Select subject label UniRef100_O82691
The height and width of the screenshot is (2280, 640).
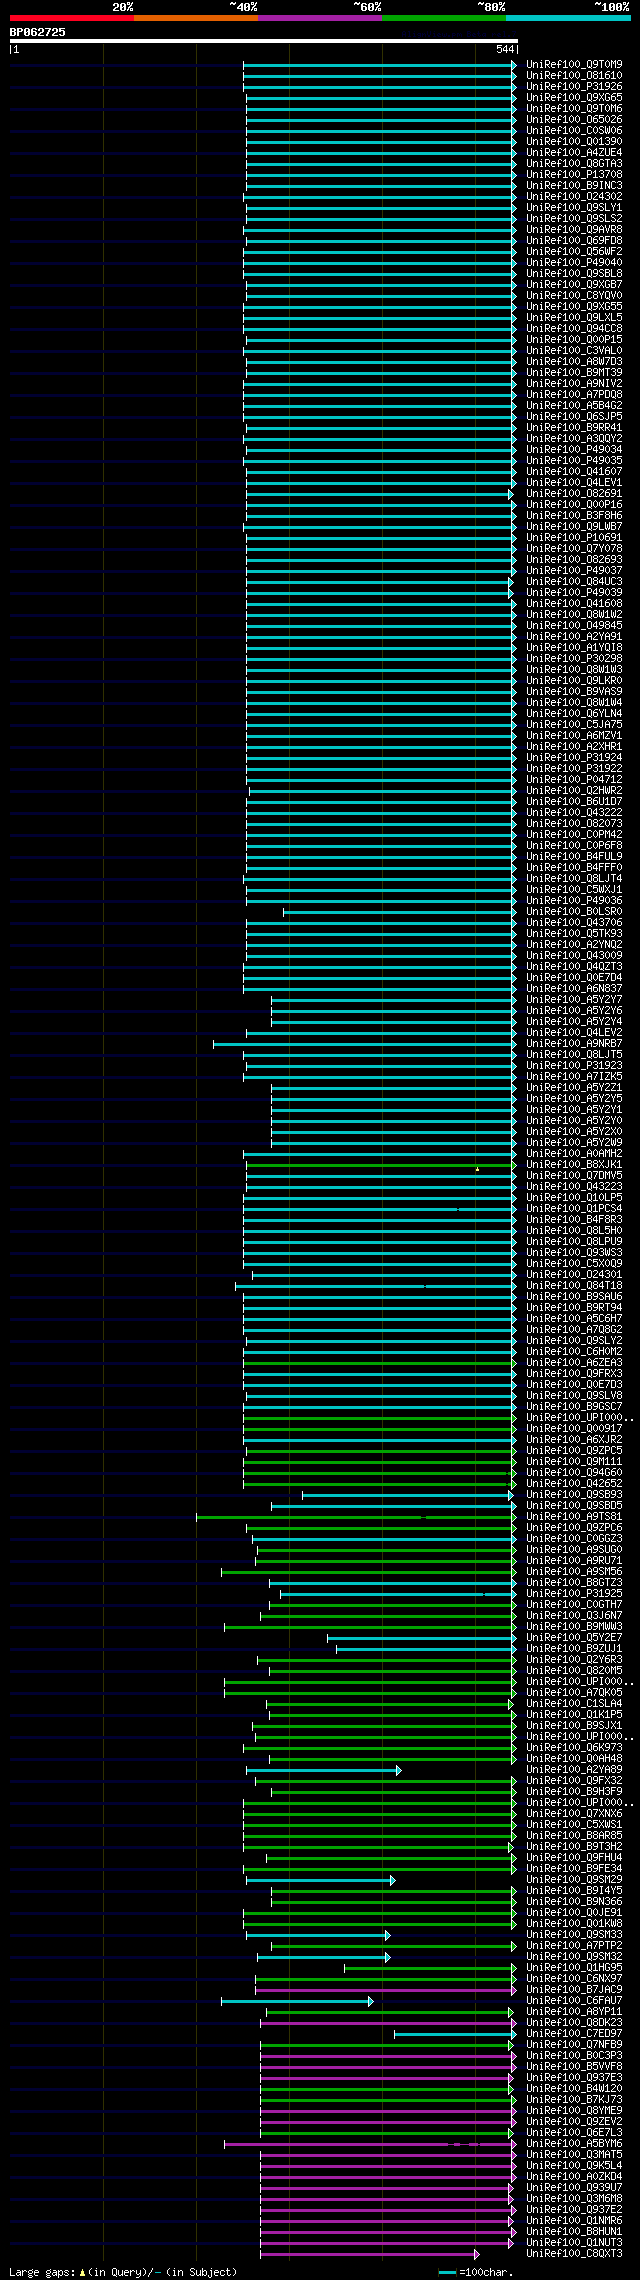click(x=574, y=493)
